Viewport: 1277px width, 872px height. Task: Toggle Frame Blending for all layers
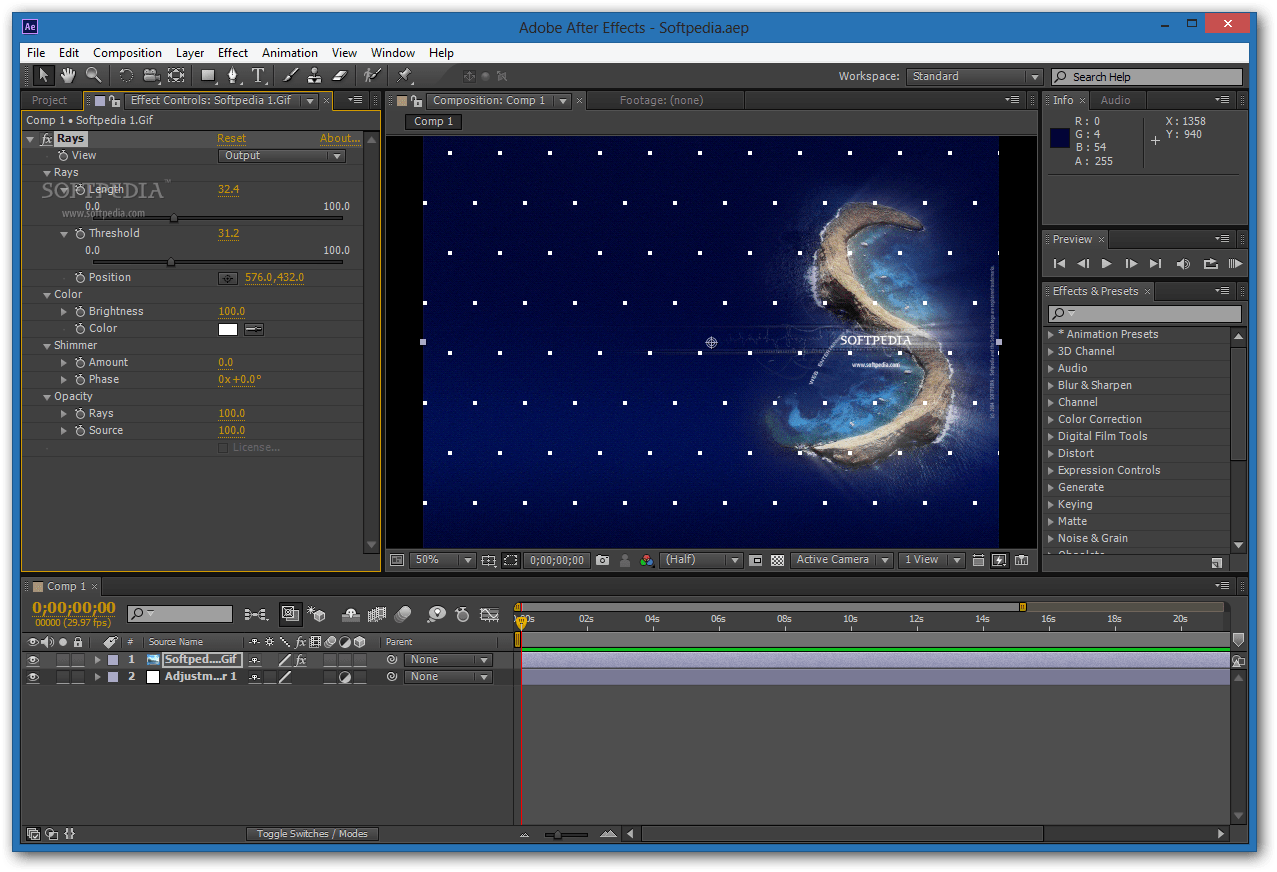coord(377,614)
